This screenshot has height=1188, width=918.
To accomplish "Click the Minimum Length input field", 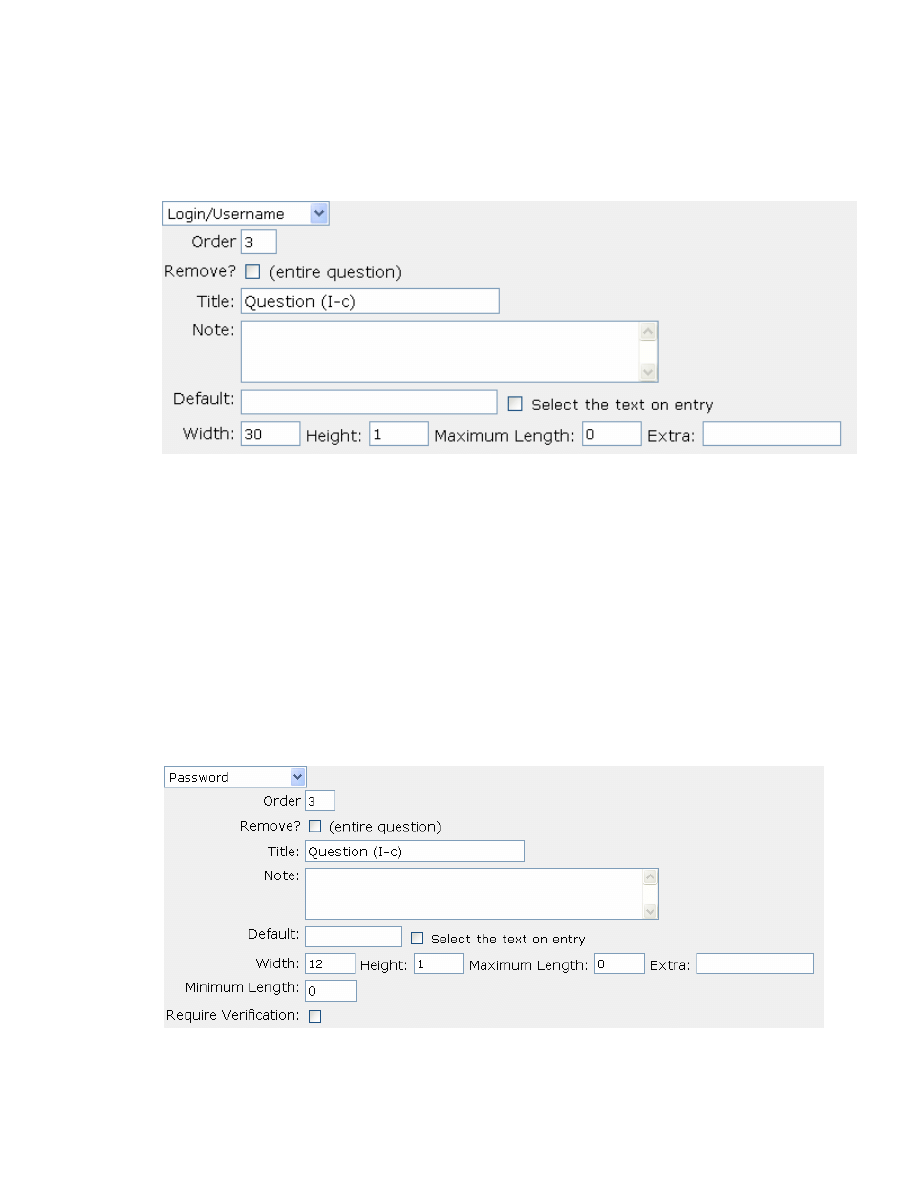I will click(330, 991).
